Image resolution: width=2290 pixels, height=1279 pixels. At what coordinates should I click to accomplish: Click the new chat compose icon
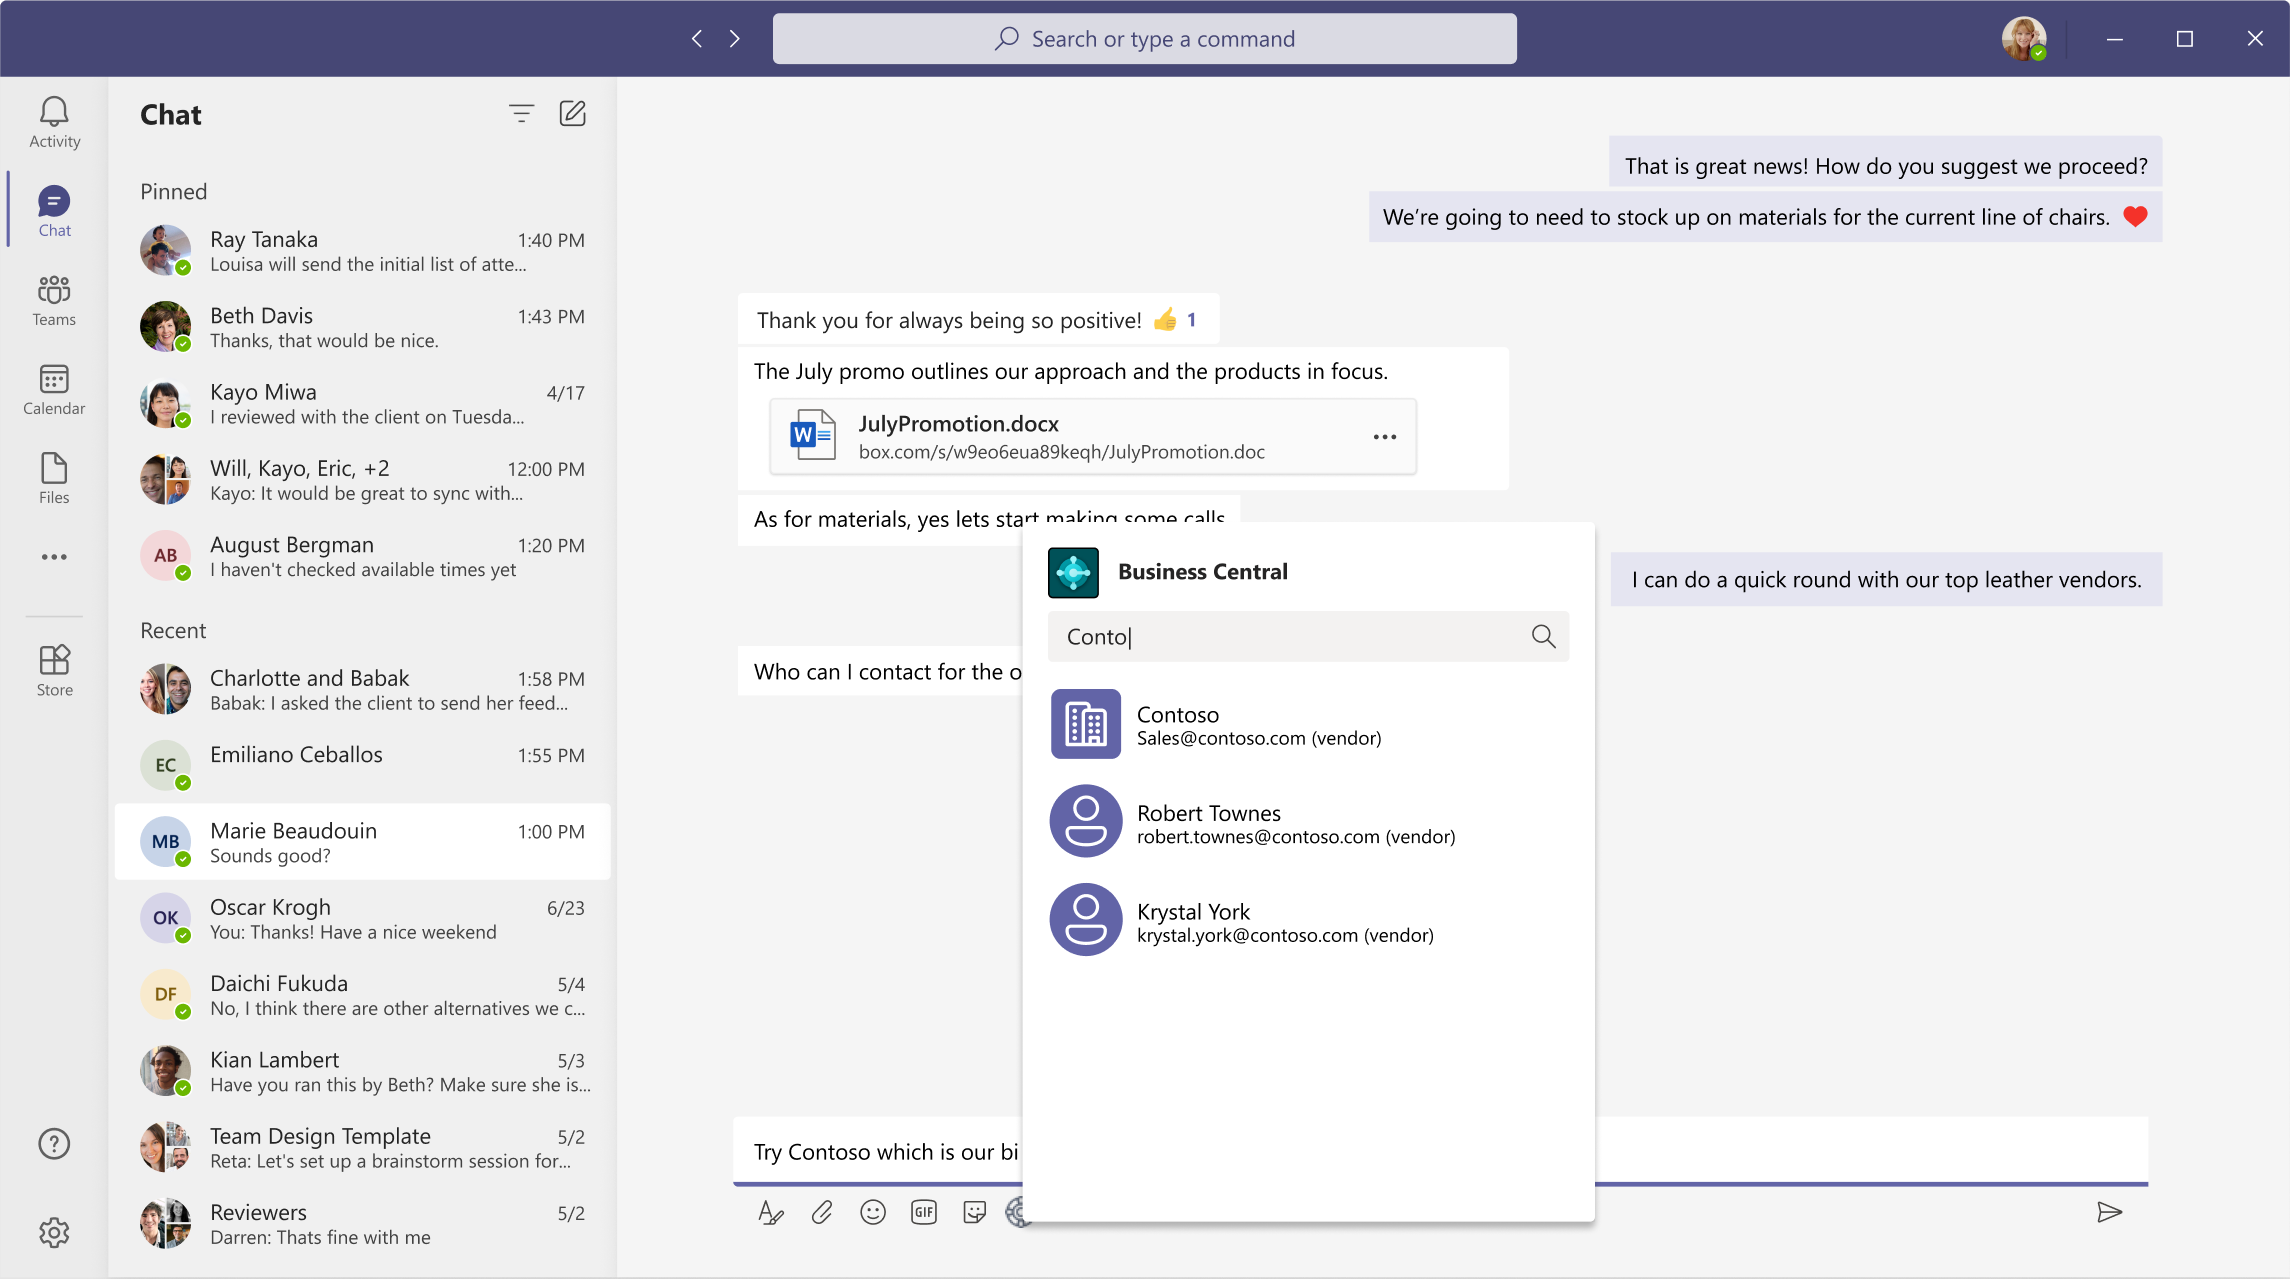(x=572, y=112)
